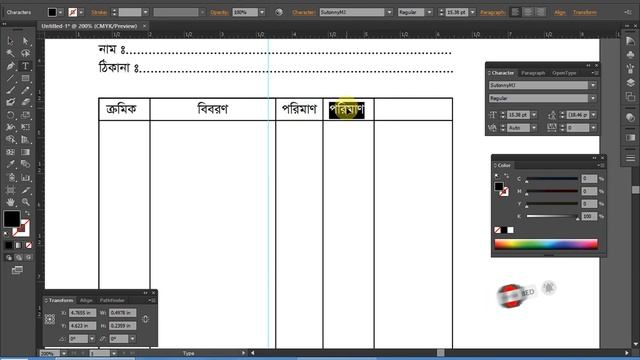Expand font style list in Character panel
Screen dimensions: 640x360
[593, 98]
